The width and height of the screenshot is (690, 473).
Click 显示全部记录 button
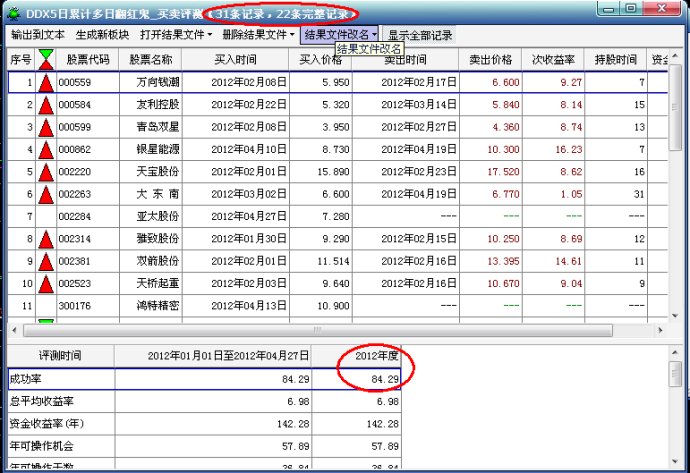[x=420, y=35]
